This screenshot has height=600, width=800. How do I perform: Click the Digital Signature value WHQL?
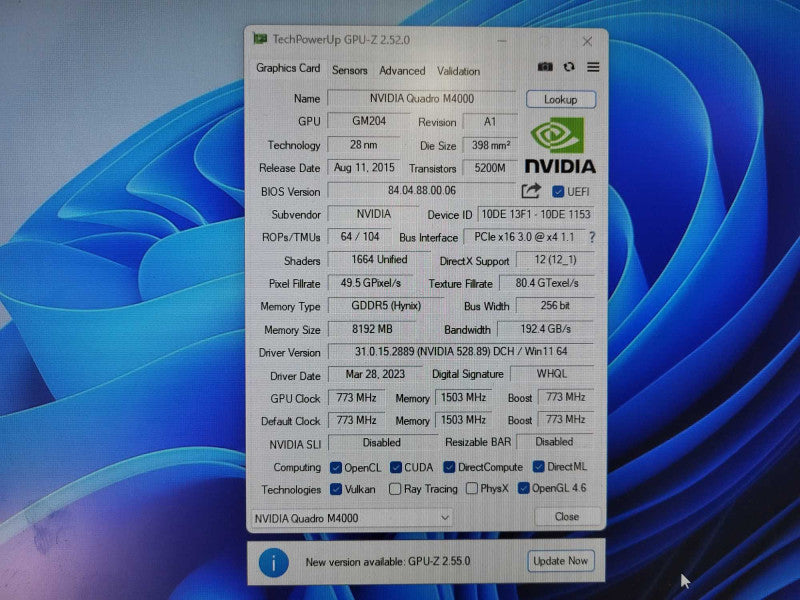552,374
